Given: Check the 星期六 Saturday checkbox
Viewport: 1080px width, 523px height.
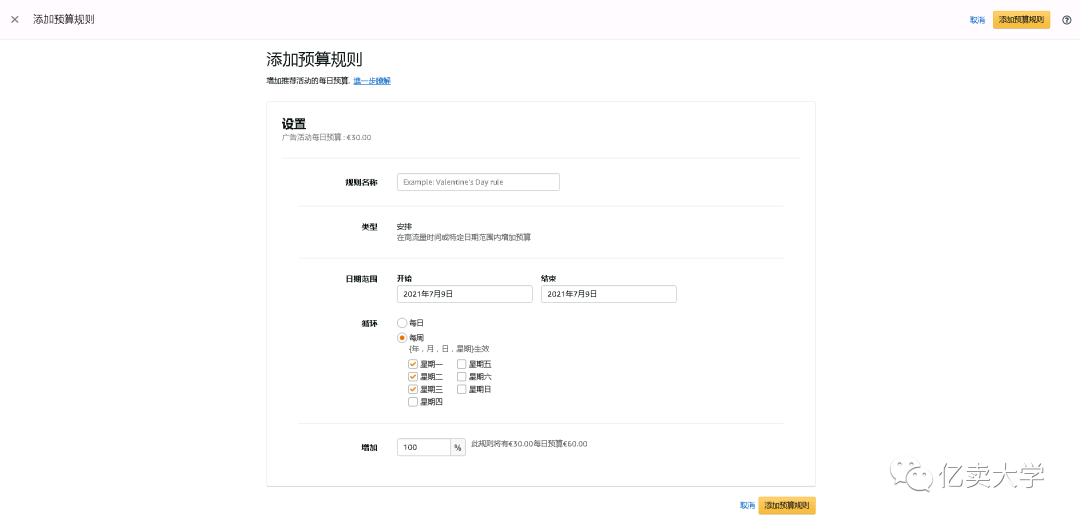Looking at the screenshot, I should (461, 376).
